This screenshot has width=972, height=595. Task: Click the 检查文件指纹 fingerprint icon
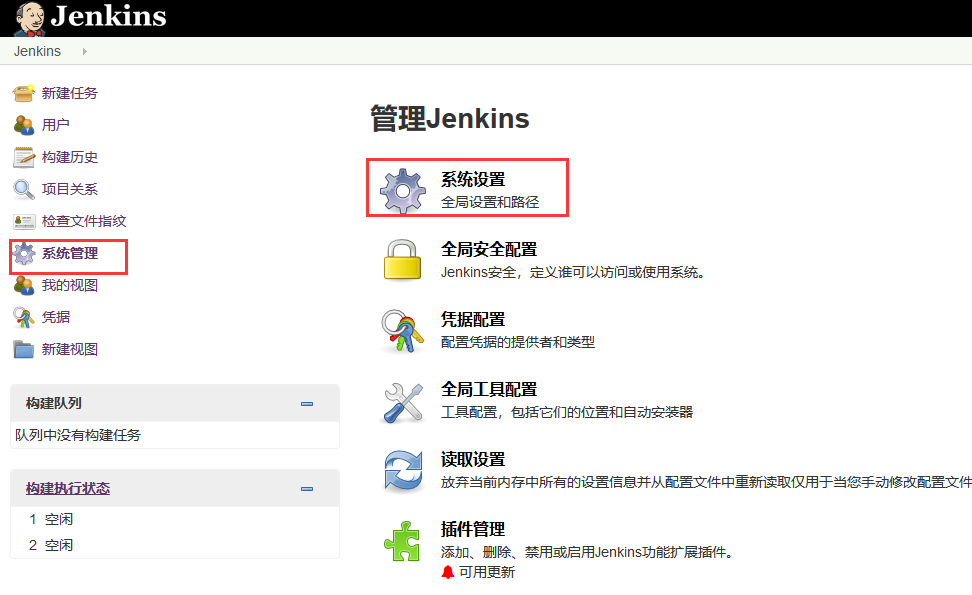[24, 221]
